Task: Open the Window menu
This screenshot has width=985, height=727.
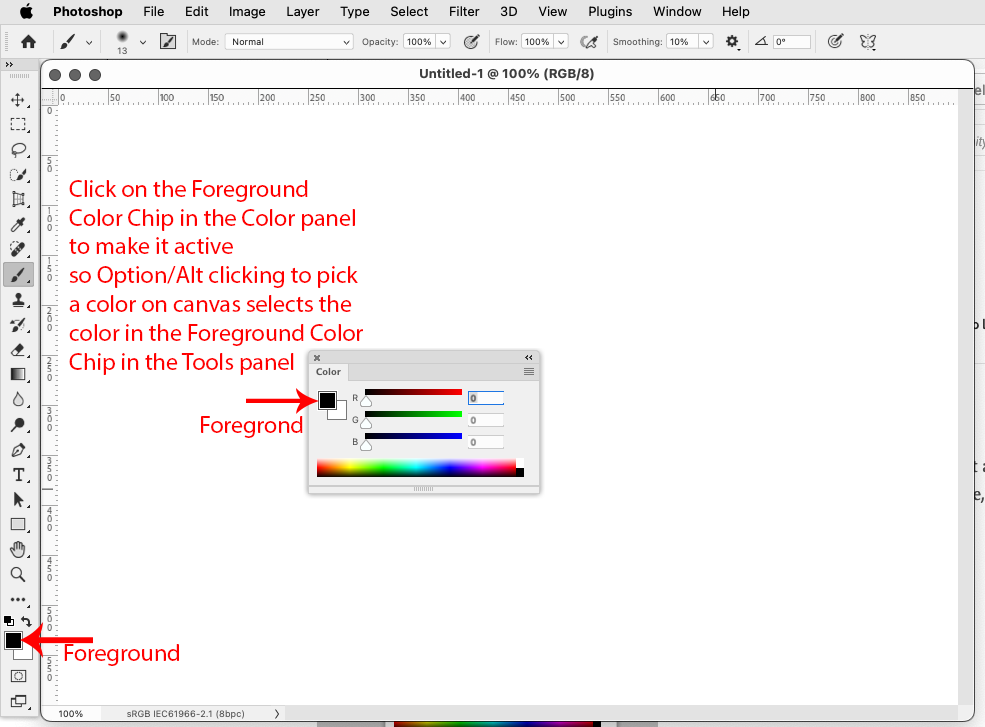Action: (677, 11)
